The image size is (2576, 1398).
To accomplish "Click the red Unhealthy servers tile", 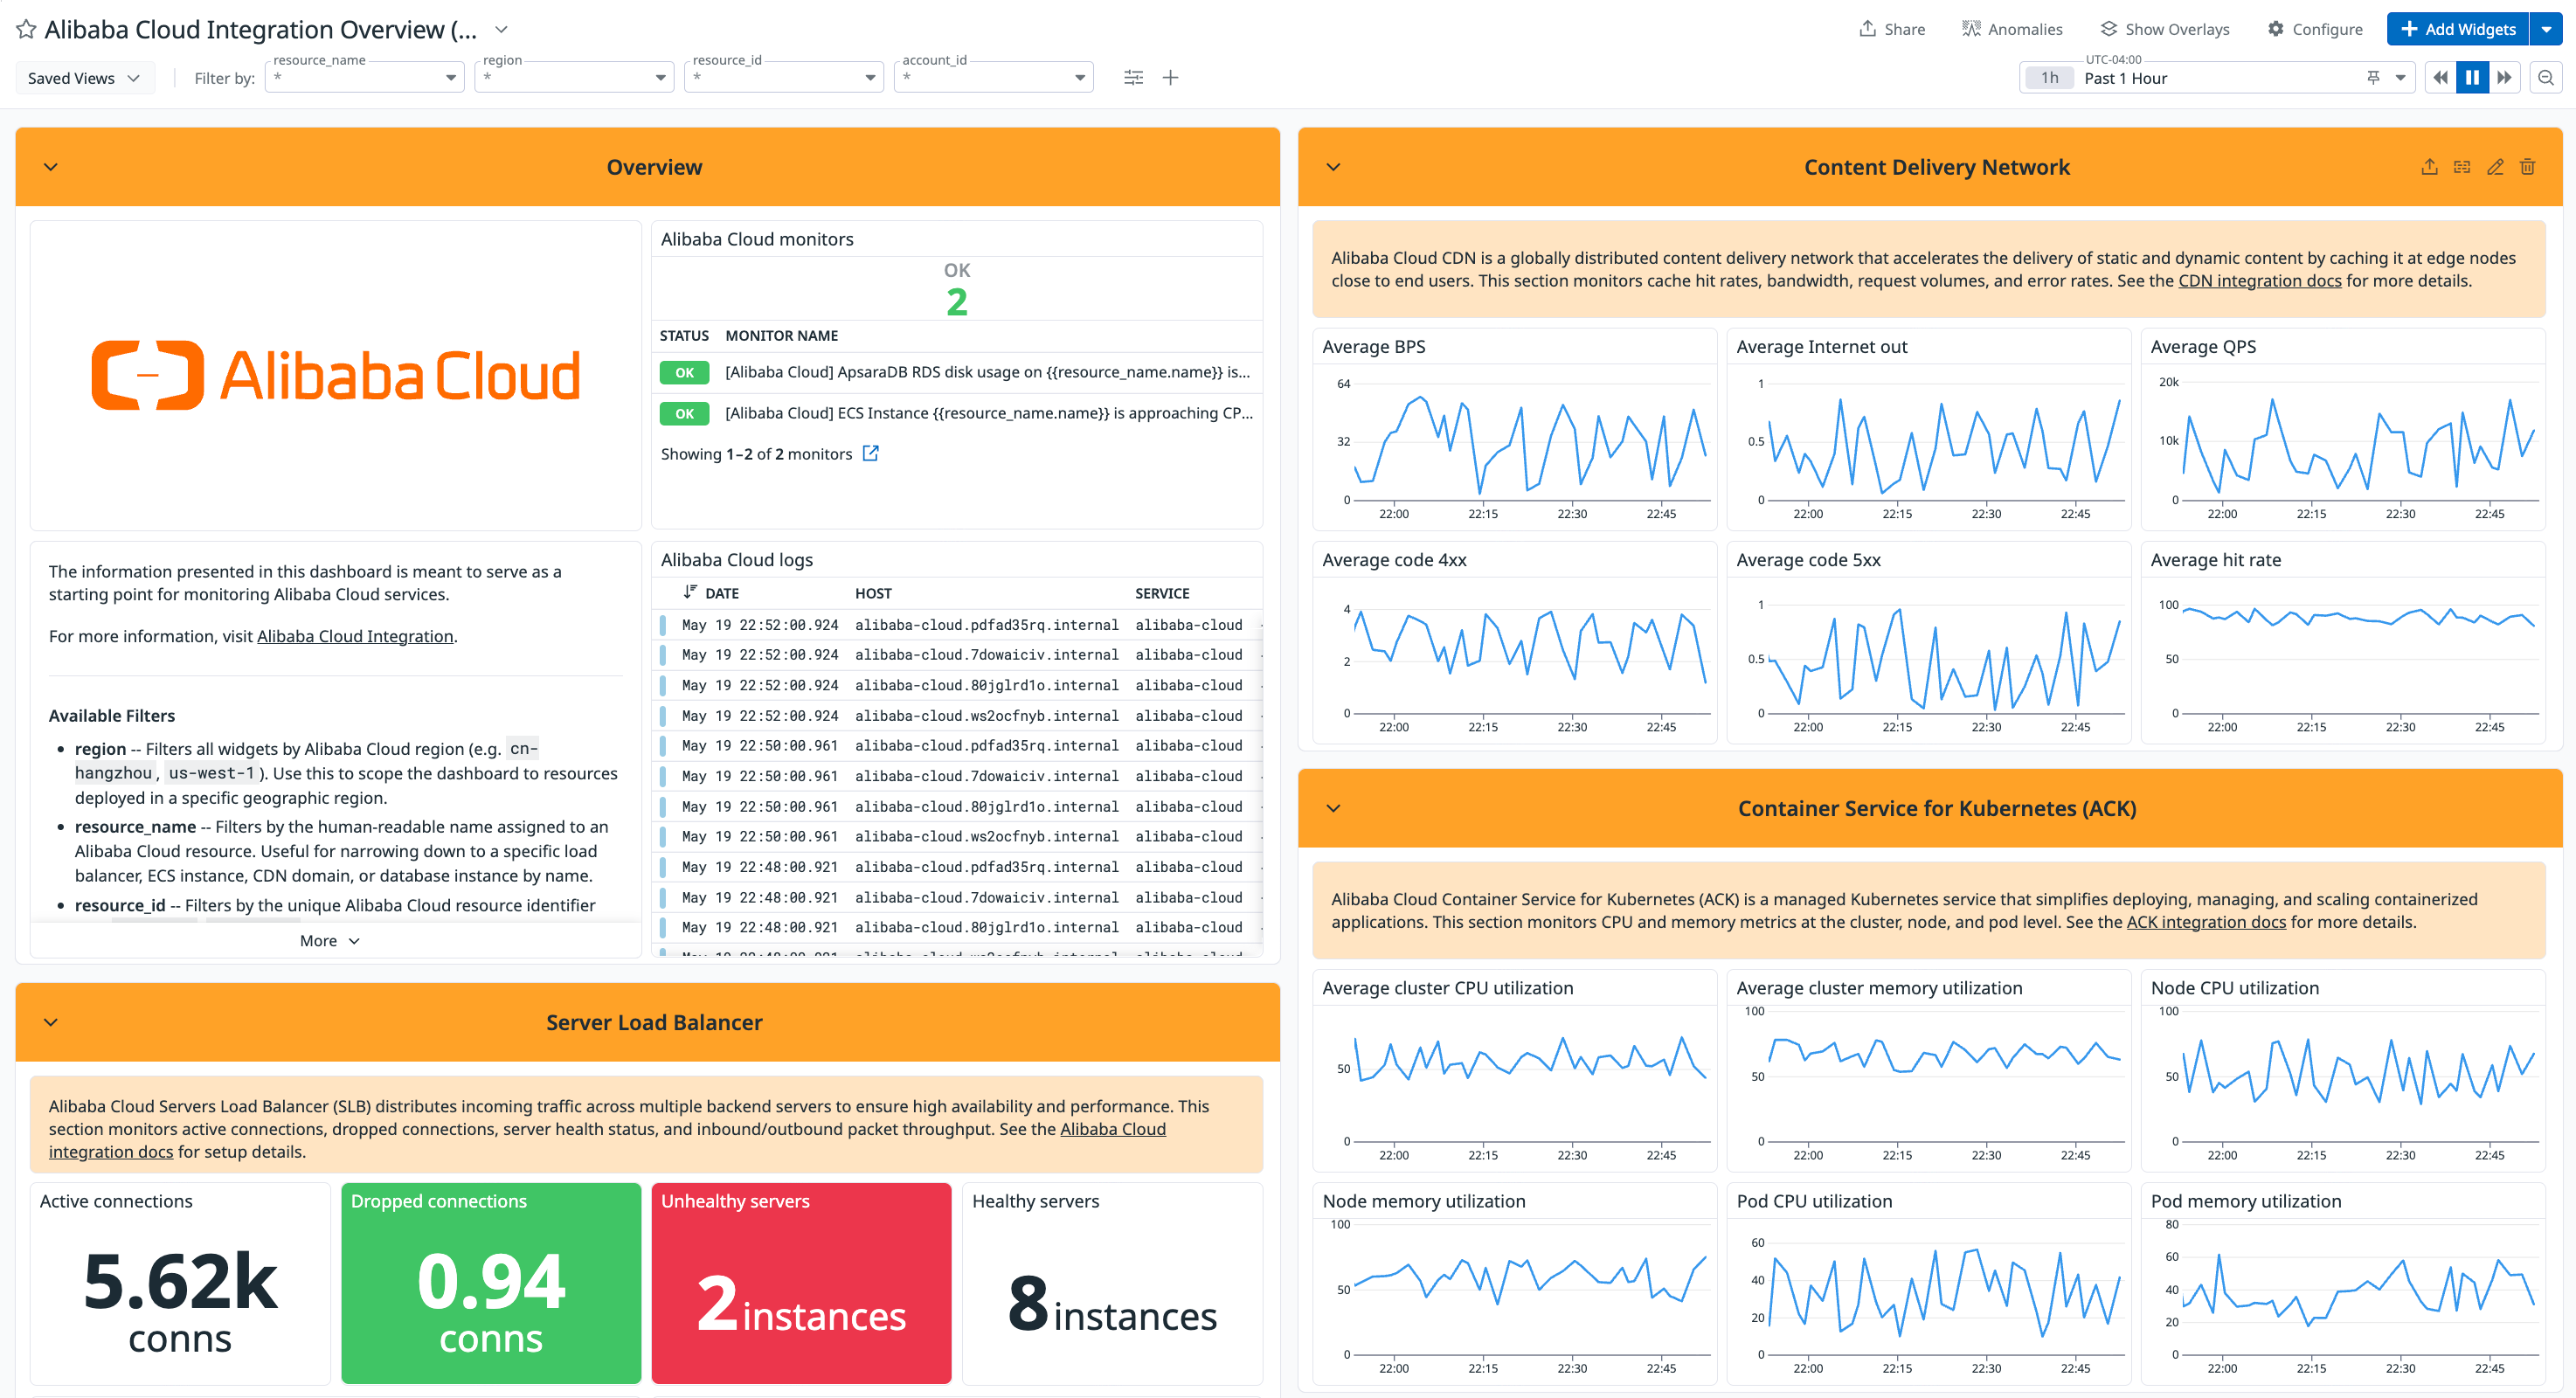I will click(x=801, y=1283).
